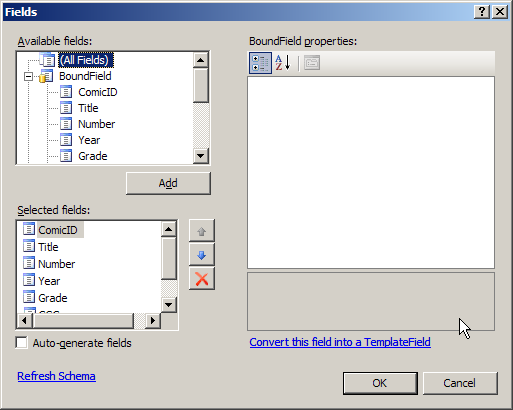This screenshot has width=513, height=410.
Task: Click the Selected fields scroll down arrow
Action: pyautogui.click(x=169, y=304)
